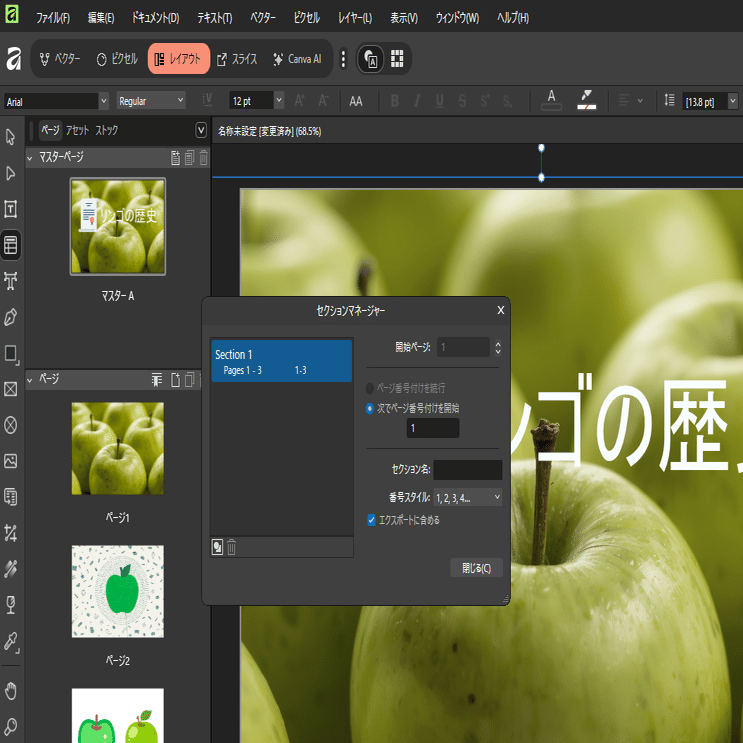Select the gradient Fill tool
The width and height of the screenshot is (743, 743).
click(x=10, y=569)
